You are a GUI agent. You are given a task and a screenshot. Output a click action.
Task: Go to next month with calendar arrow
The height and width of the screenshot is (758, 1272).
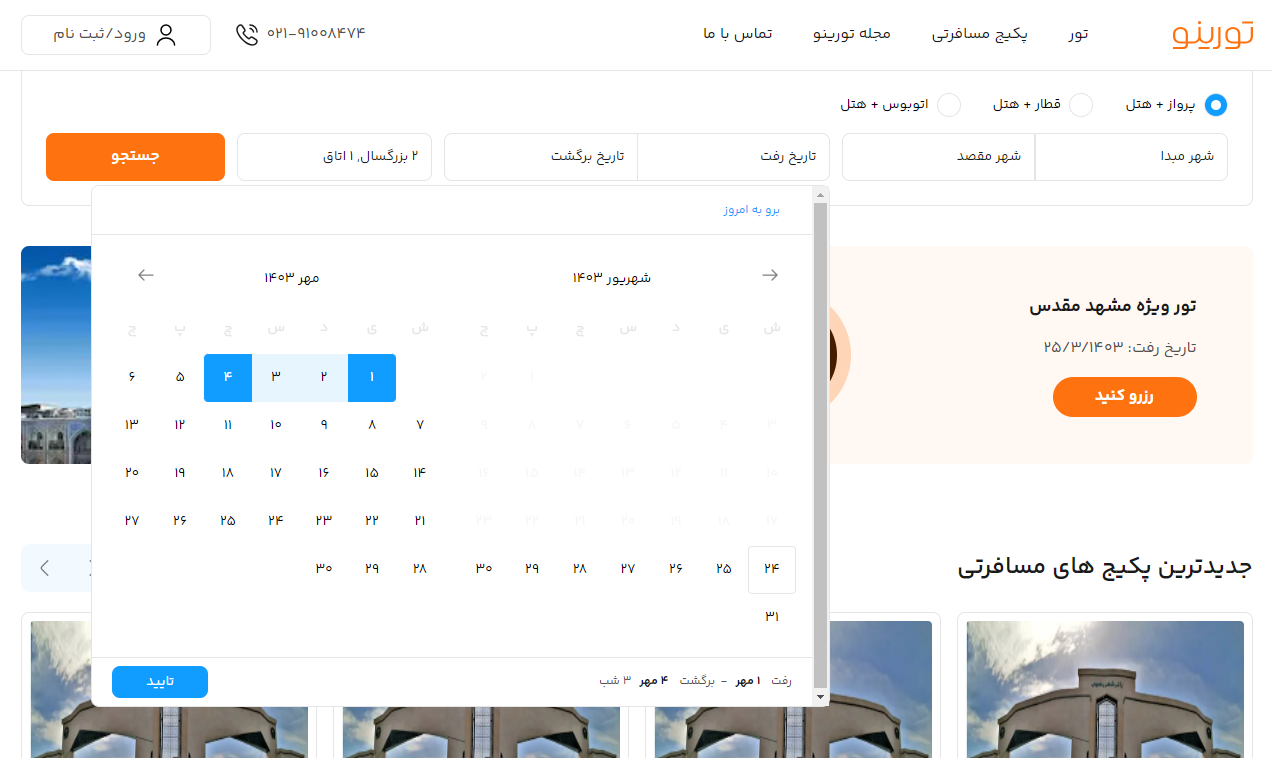[x=146, y=275]
